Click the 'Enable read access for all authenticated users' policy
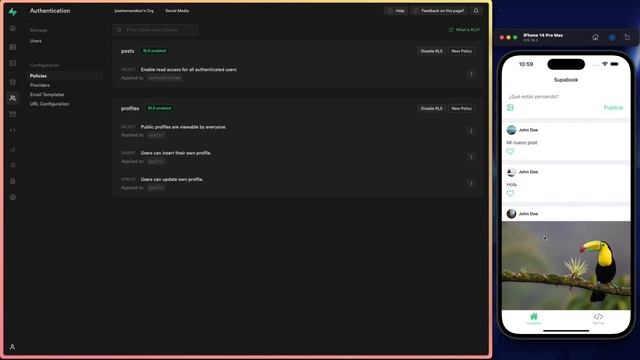The image size is (640, 360). pos(189,70)
